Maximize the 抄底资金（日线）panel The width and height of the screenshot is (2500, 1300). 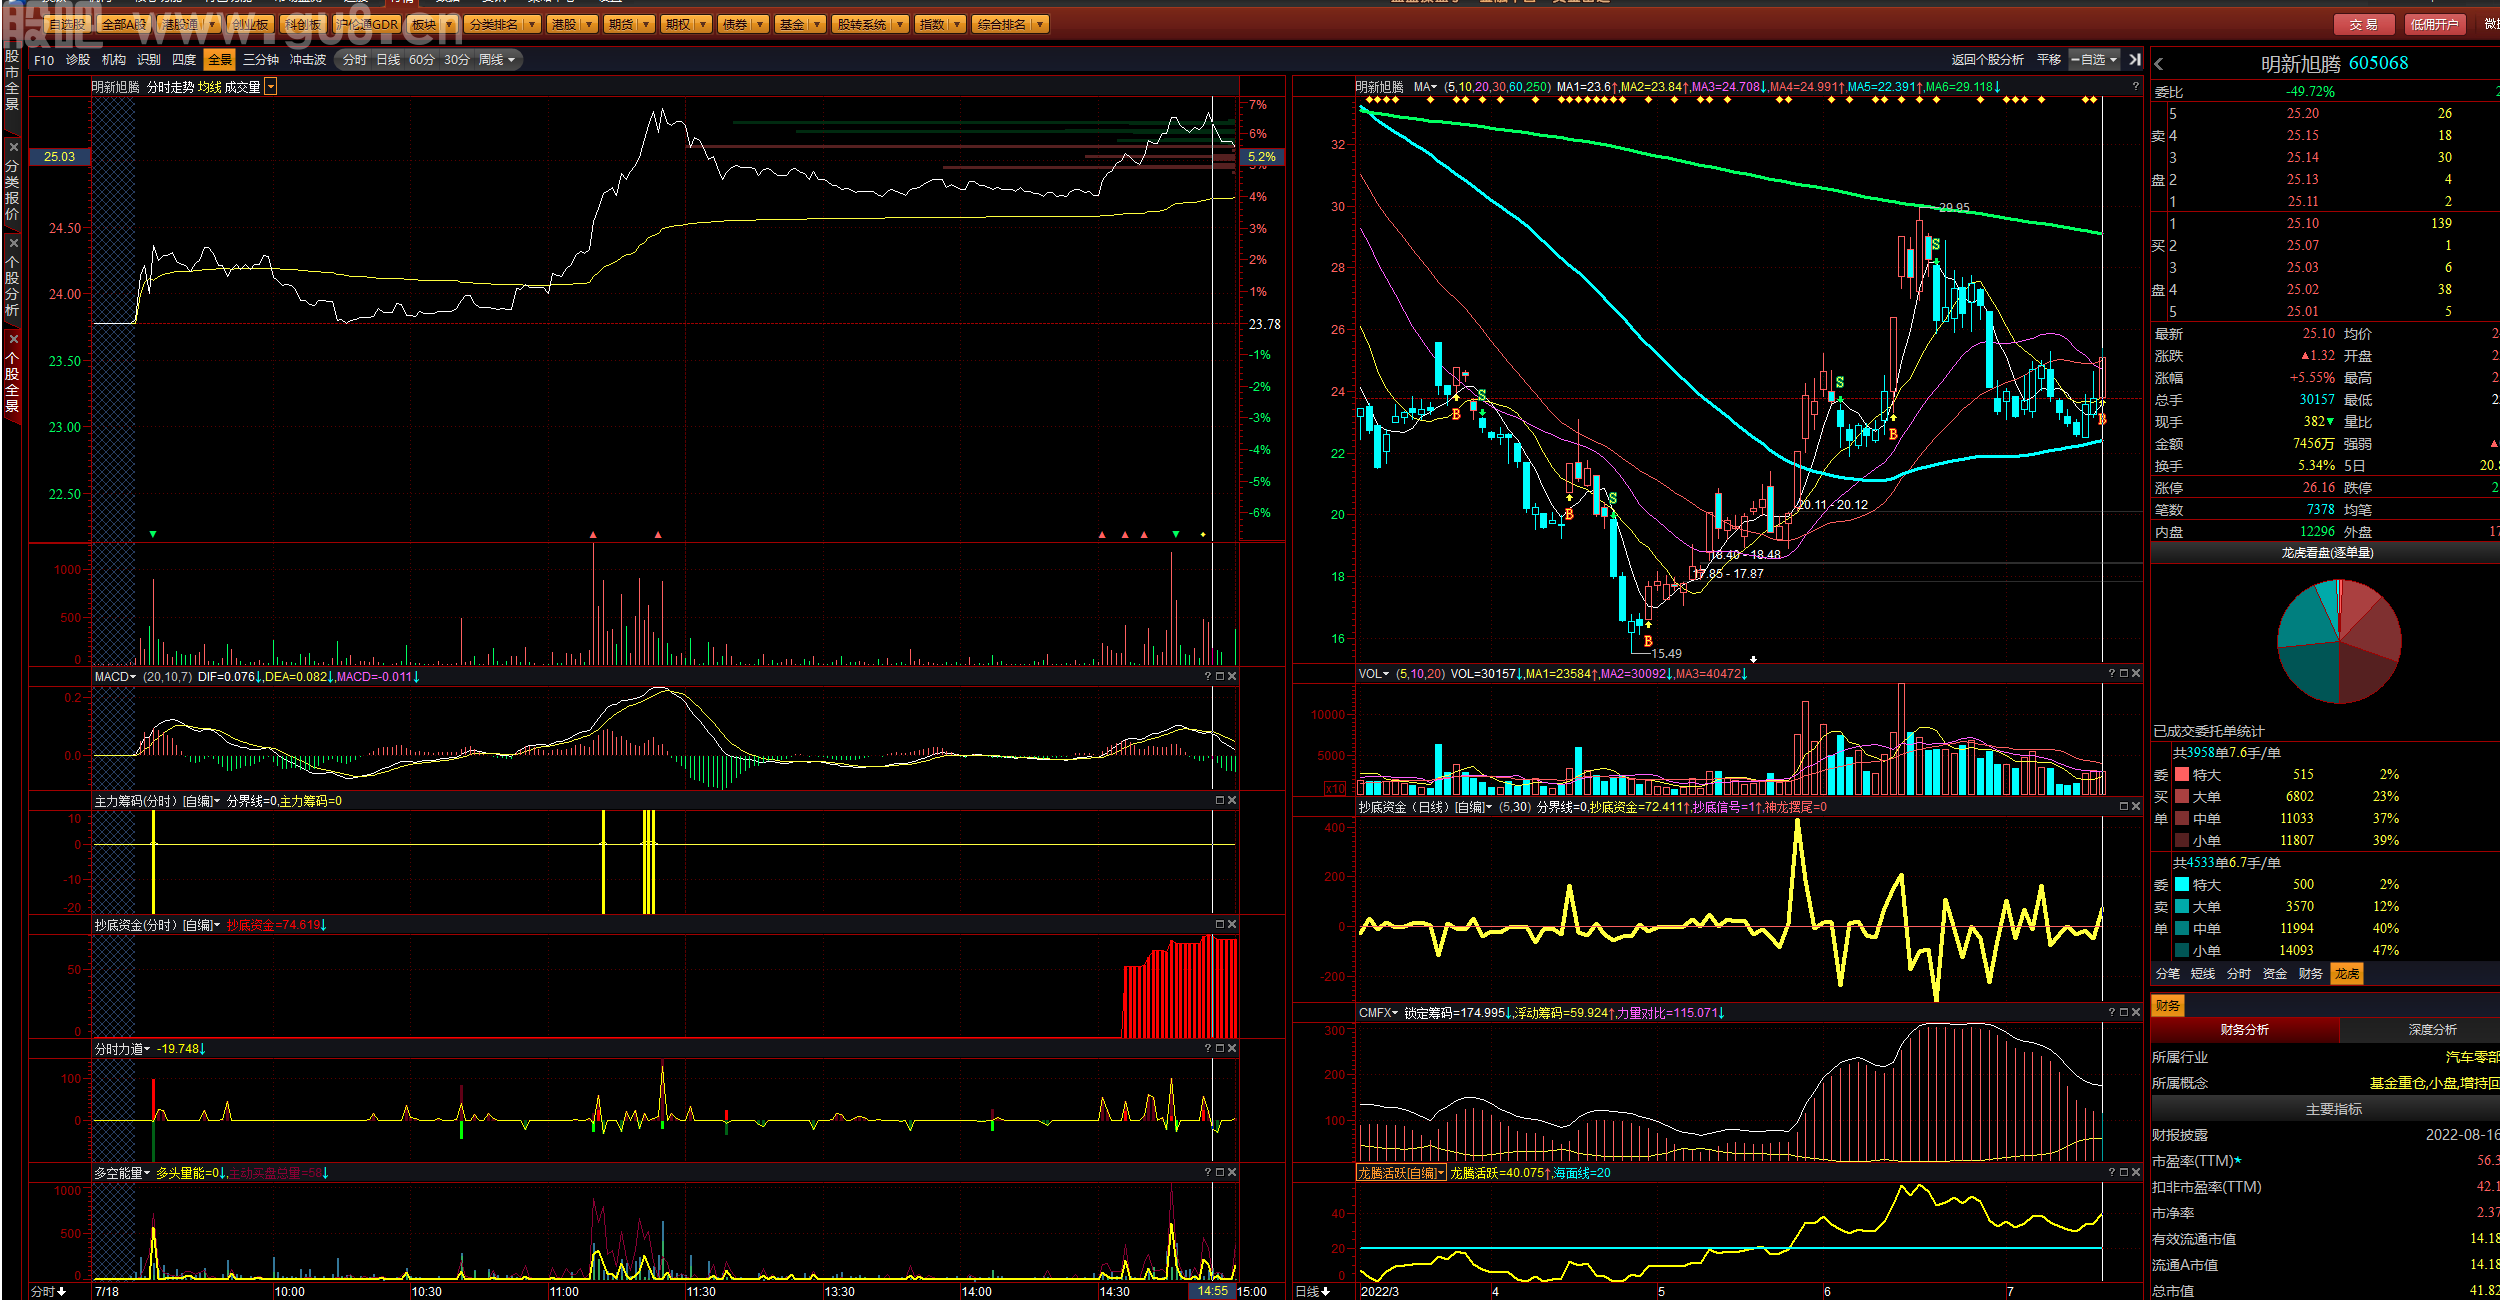pyautogui.click(x=2124, y=807)
